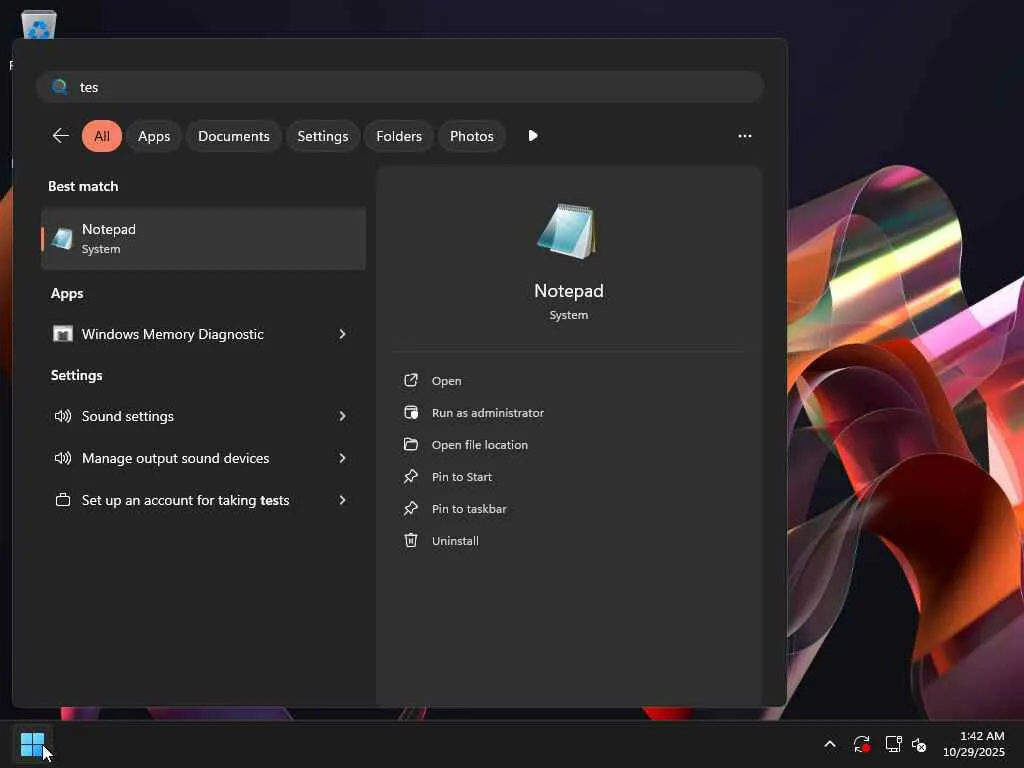This screenshot has width=1024, height=768.
Task: Open Set up an account for taking tests
Action: click(204, 500)
